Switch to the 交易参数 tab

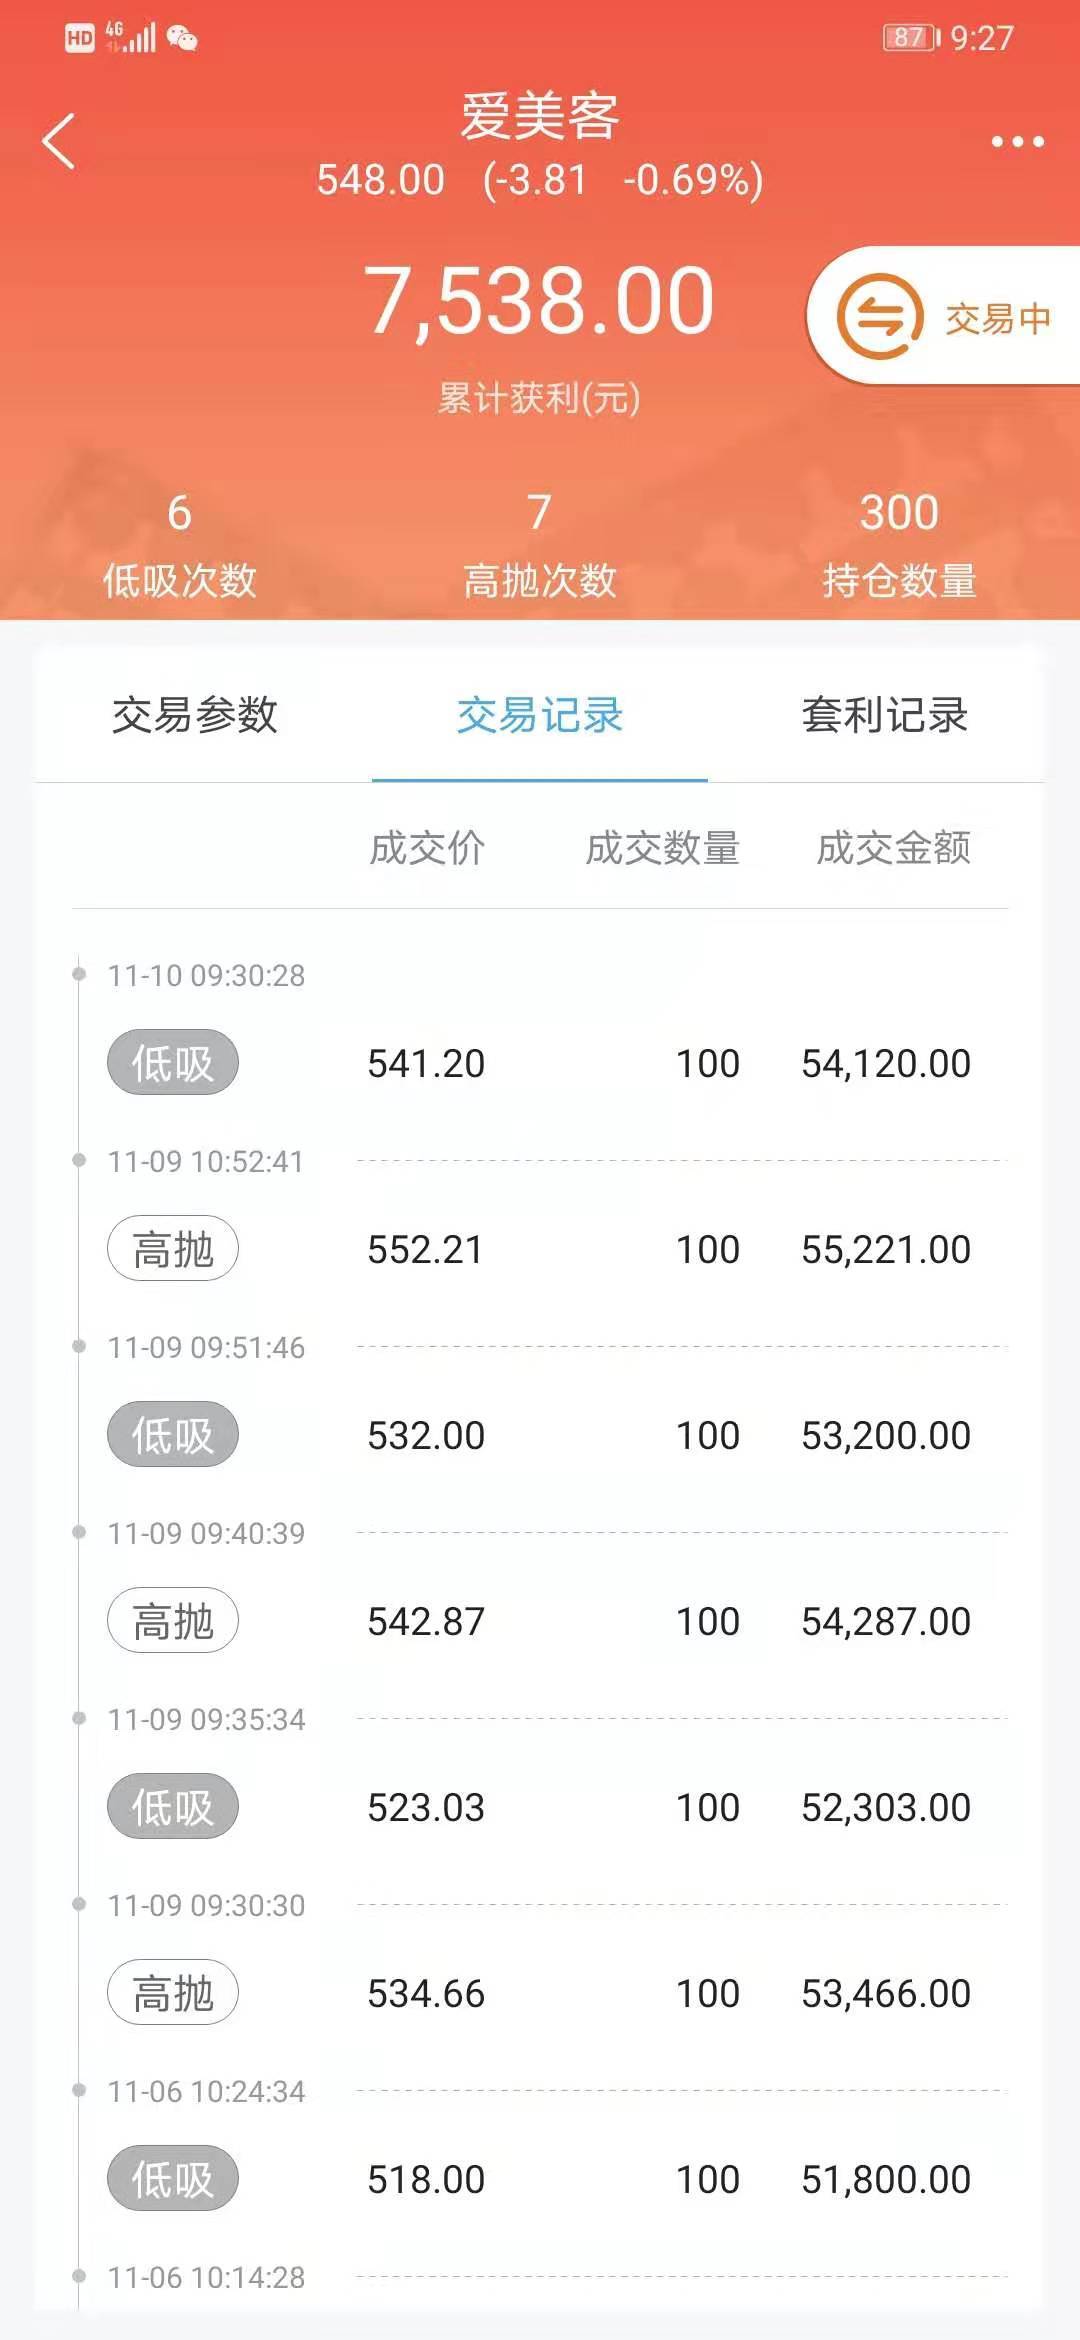195,715
